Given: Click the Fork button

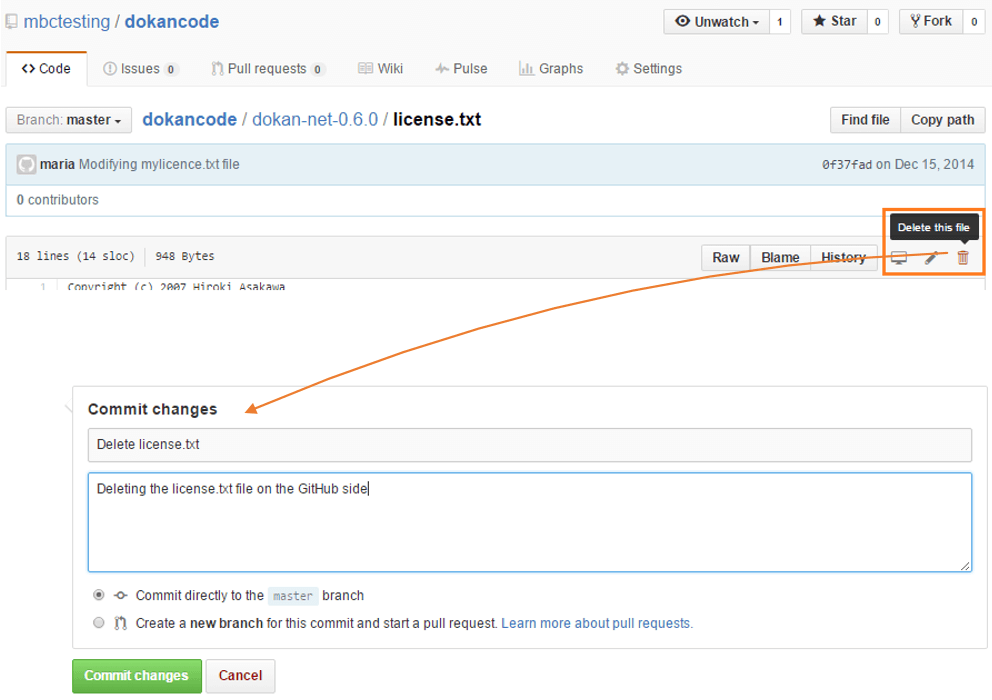Looking at the screenshot, I should click(929, 21).
